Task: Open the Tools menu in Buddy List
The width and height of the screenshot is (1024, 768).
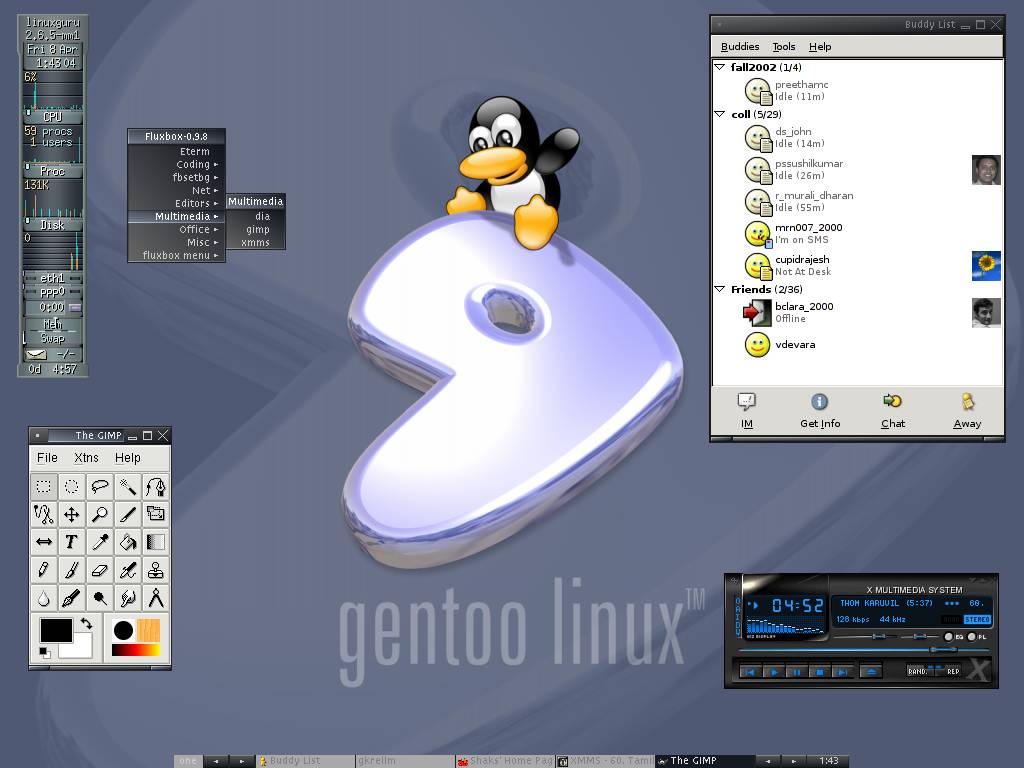Action: pyautogui.click(x=784, y=46)
